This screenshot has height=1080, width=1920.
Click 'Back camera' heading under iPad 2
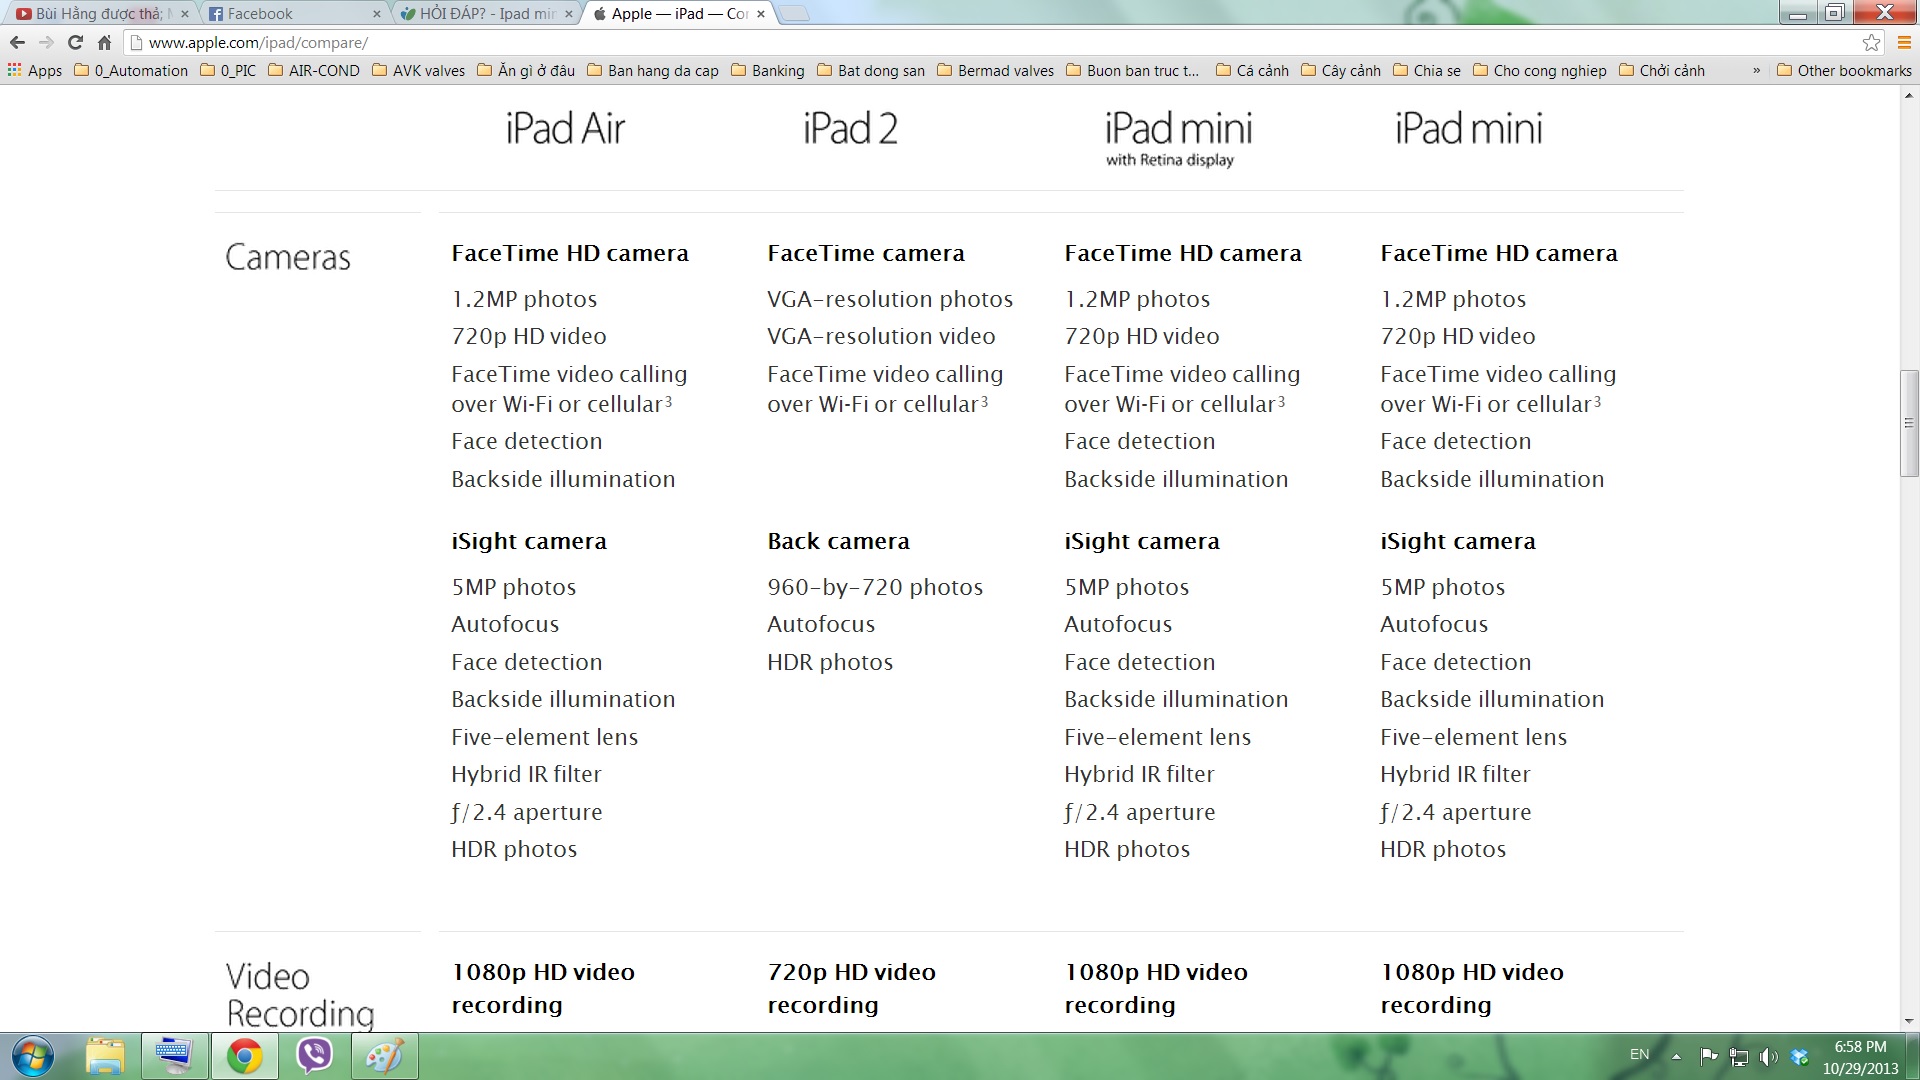838,541
